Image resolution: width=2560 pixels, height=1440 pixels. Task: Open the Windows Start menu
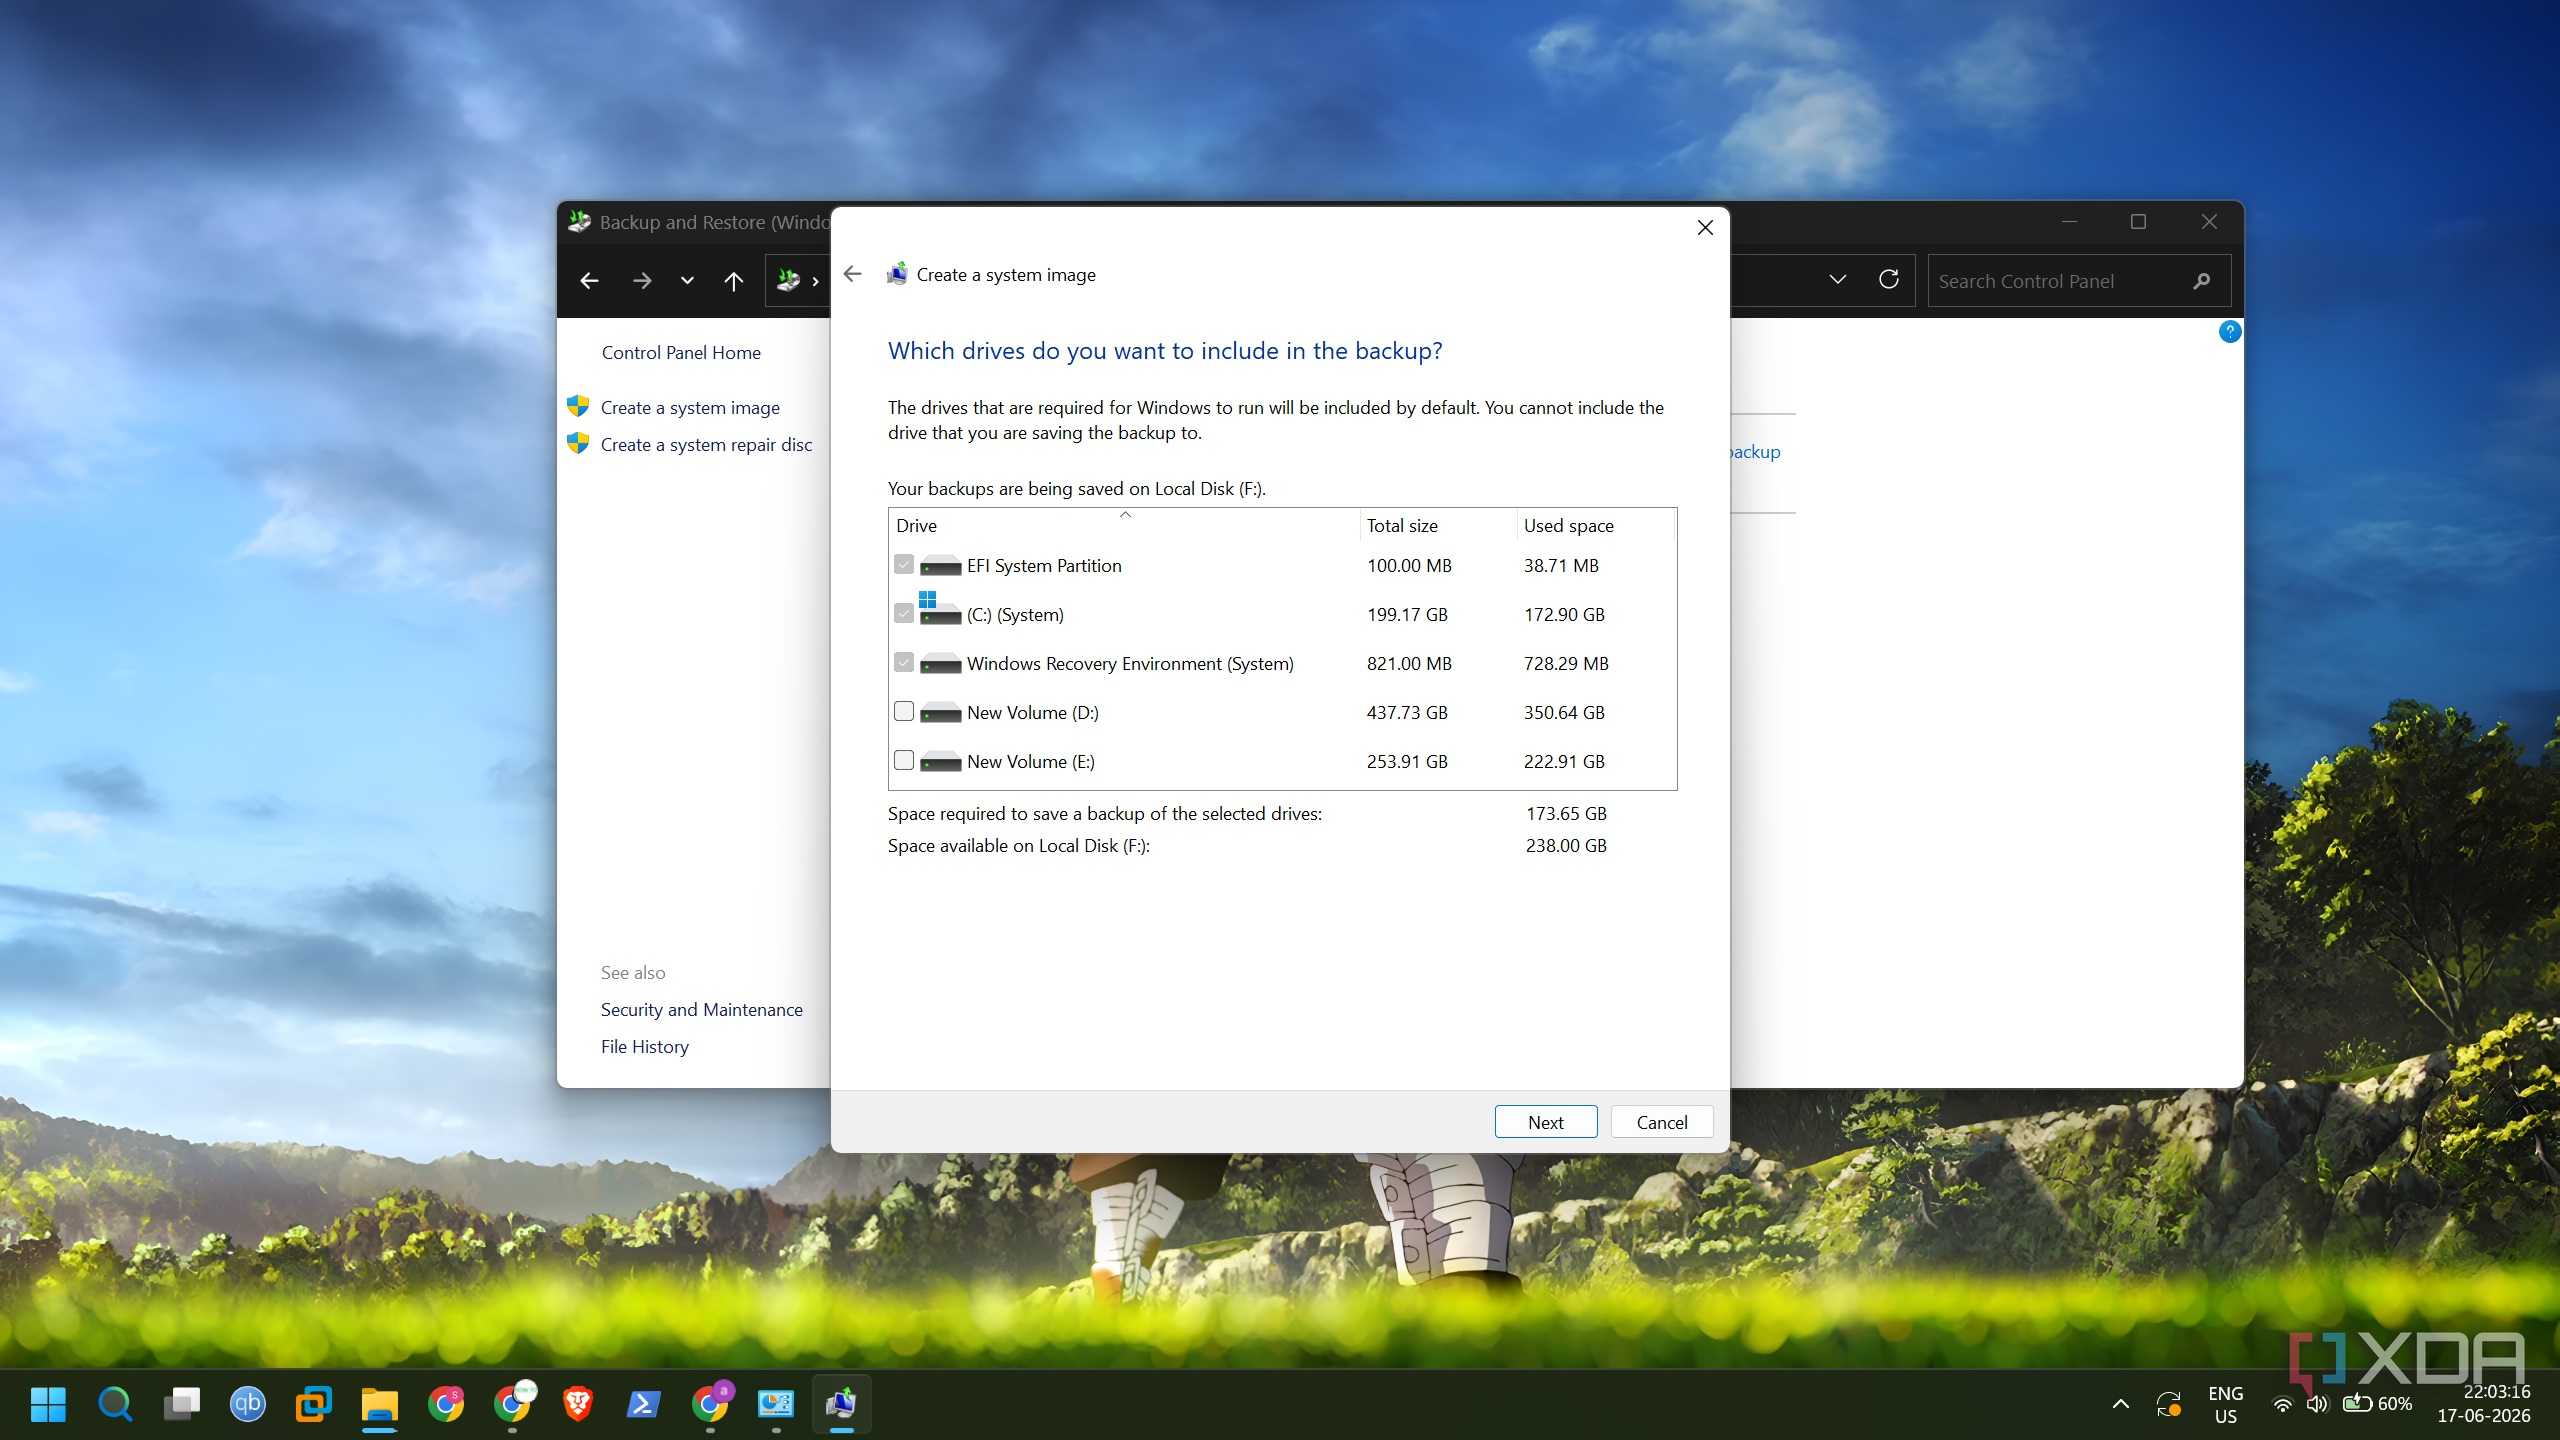coord(48,1404)
